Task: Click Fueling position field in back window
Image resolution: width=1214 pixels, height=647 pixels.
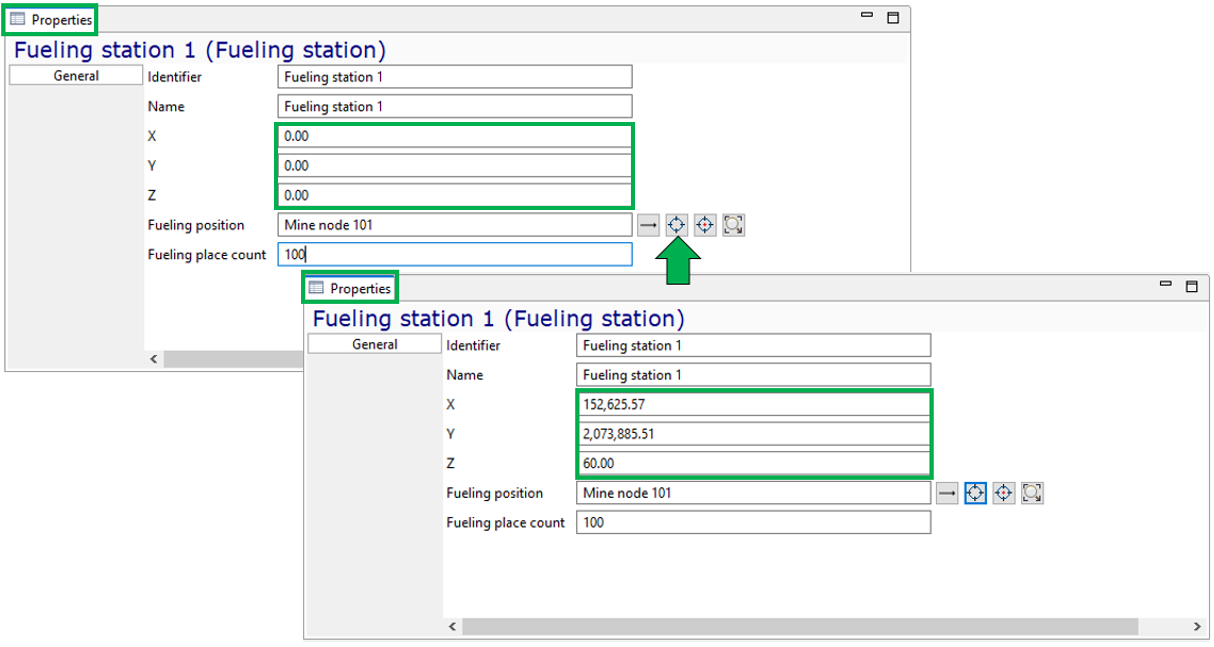Action: point(455,225)
